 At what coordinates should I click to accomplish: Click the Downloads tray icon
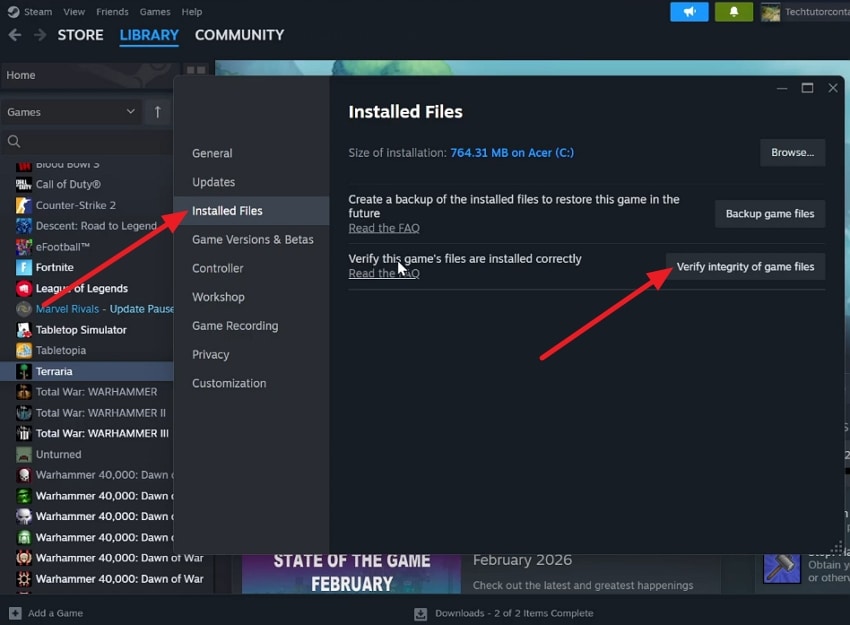[420, 614]
